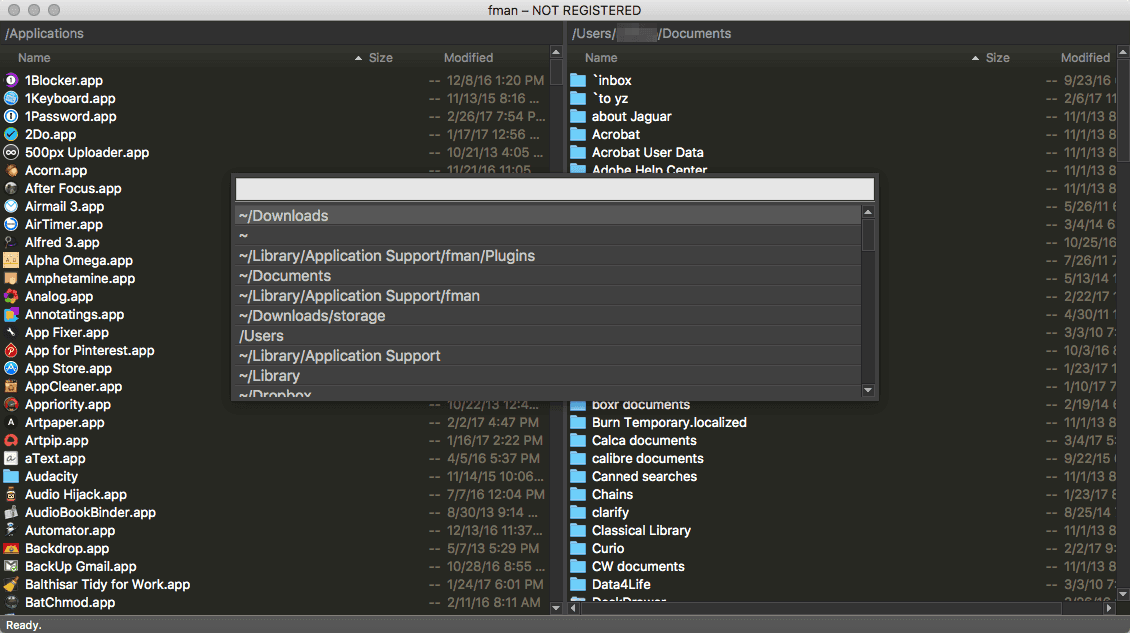Click the go-to path search field

(555, 189)
